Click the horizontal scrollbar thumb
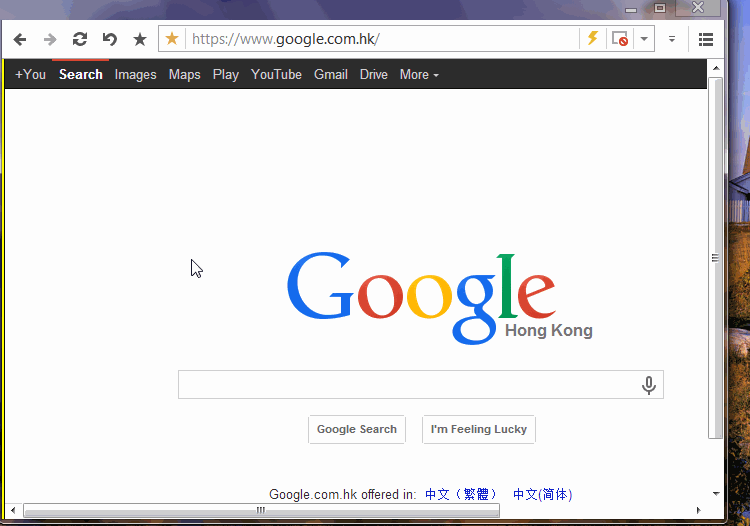 pyautogui.click(x=261, y=510)
